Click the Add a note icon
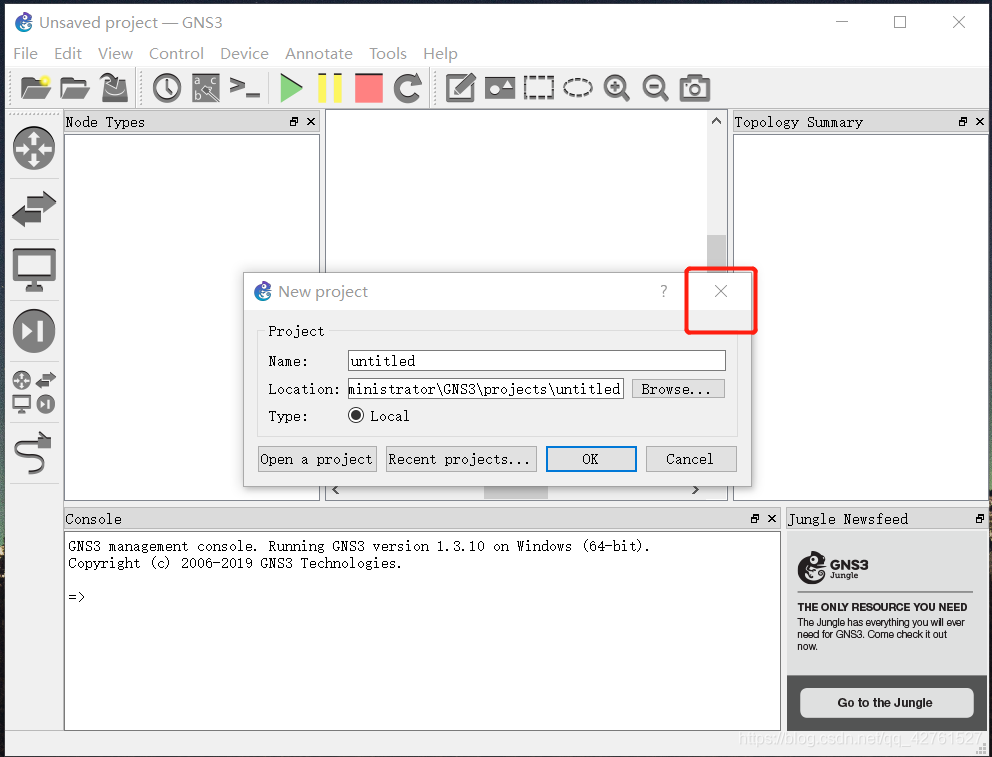Image resolution: width=992 pixels, height=757 pixels. 461,88
